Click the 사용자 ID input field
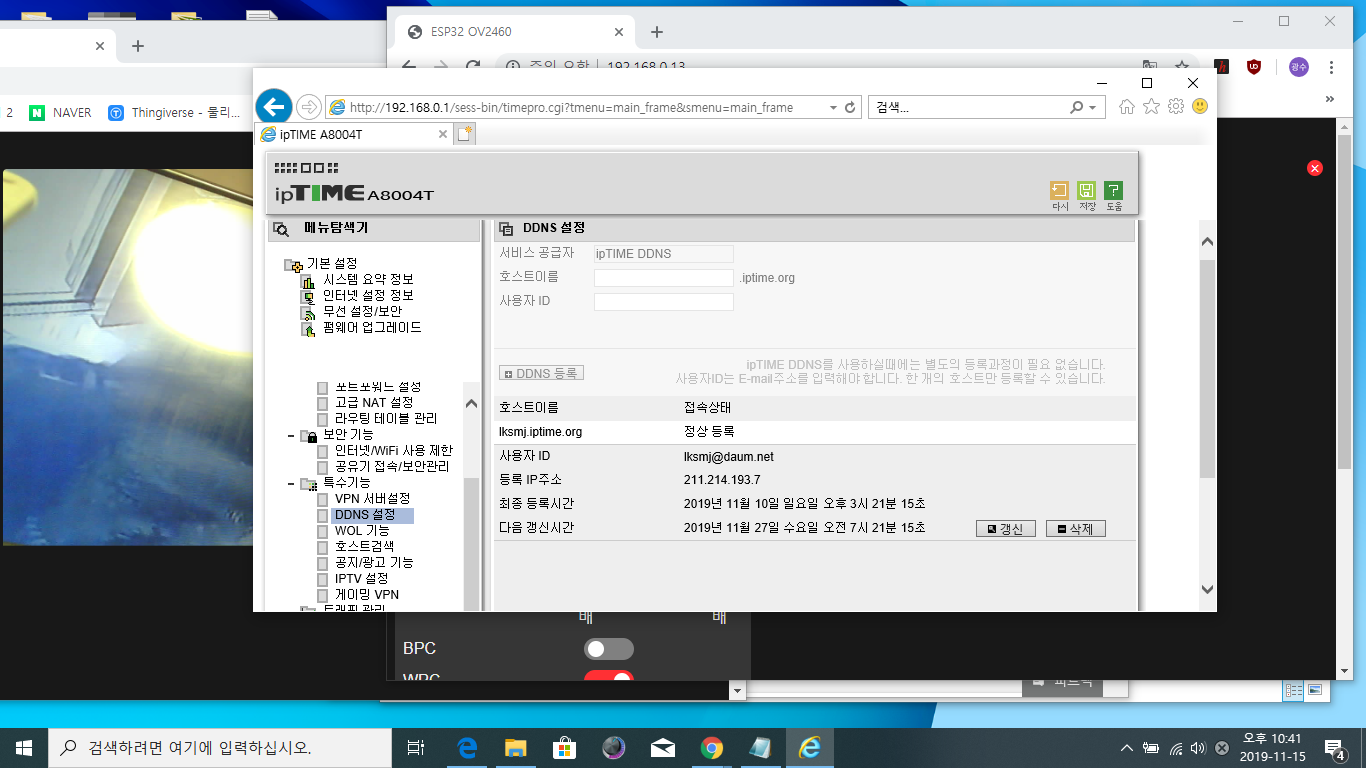1366x768 pixels. (x=664, y=302)
